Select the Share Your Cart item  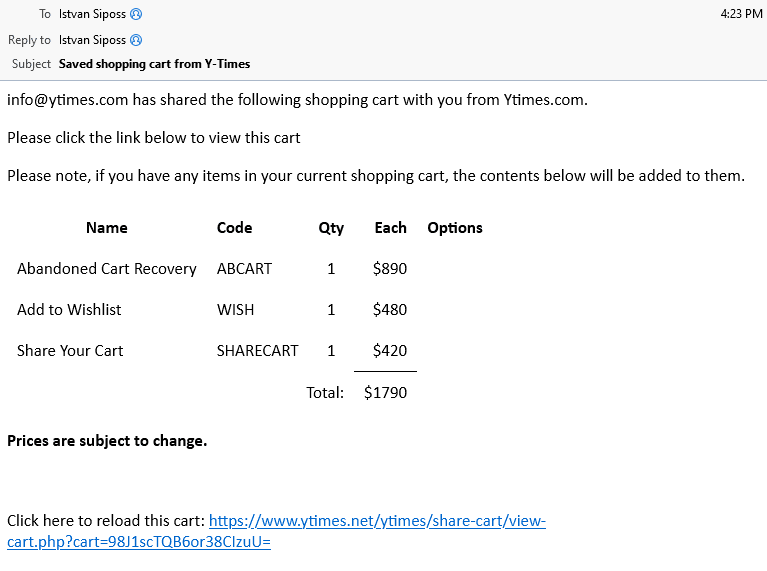[x=70, y=351]
